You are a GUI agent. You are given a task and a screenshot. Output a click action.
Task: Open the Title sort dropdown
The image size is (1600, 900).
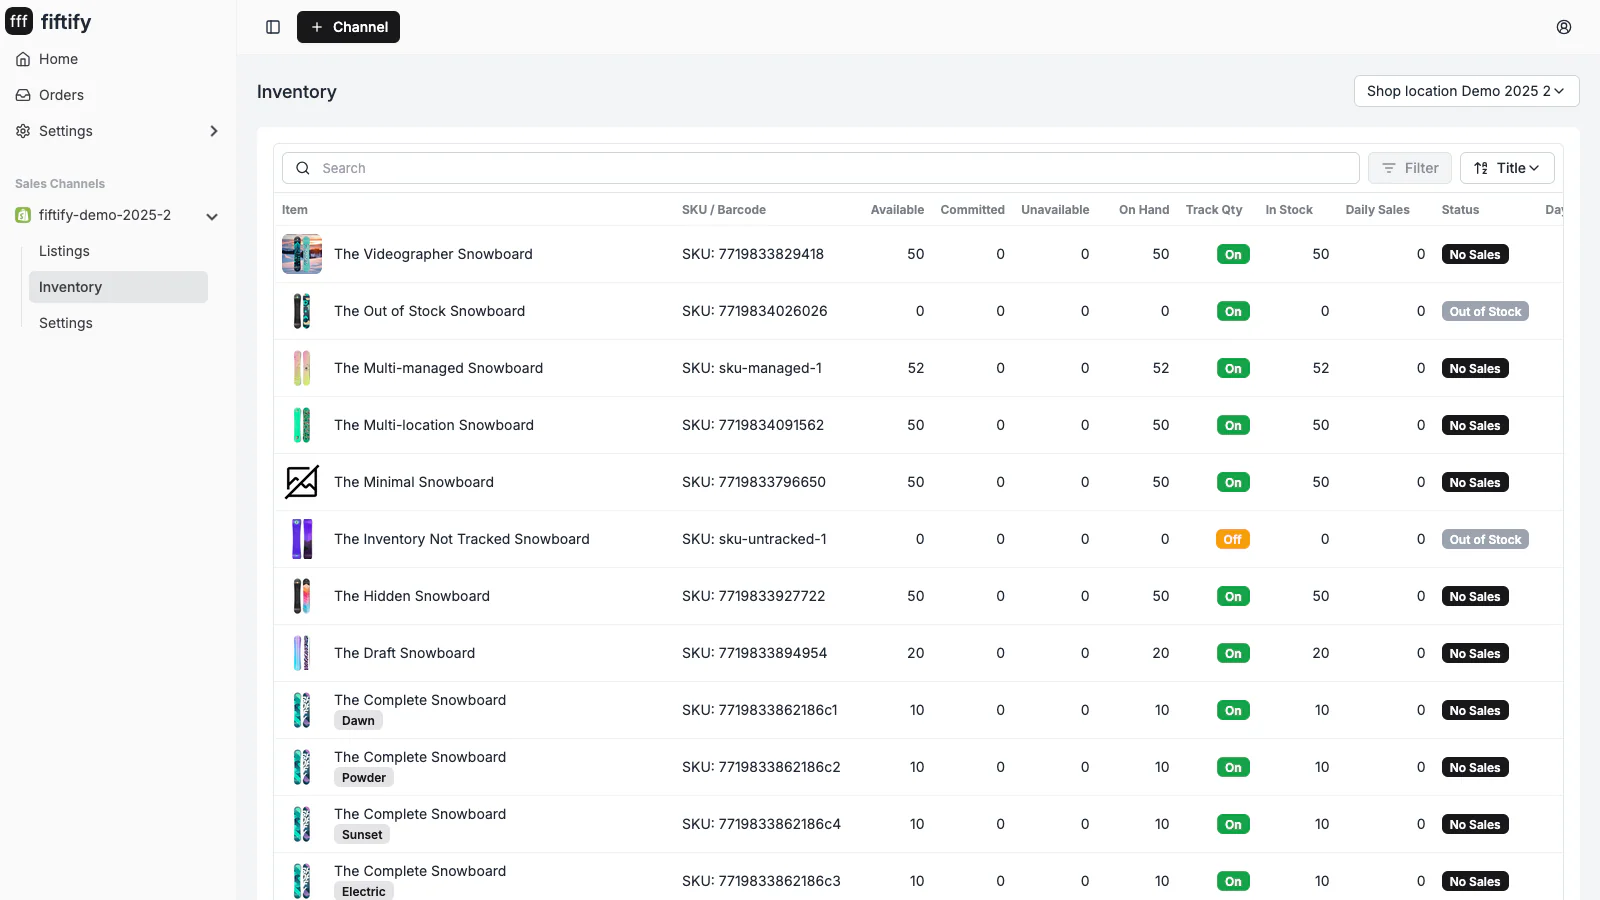(x=1506, y=168)
